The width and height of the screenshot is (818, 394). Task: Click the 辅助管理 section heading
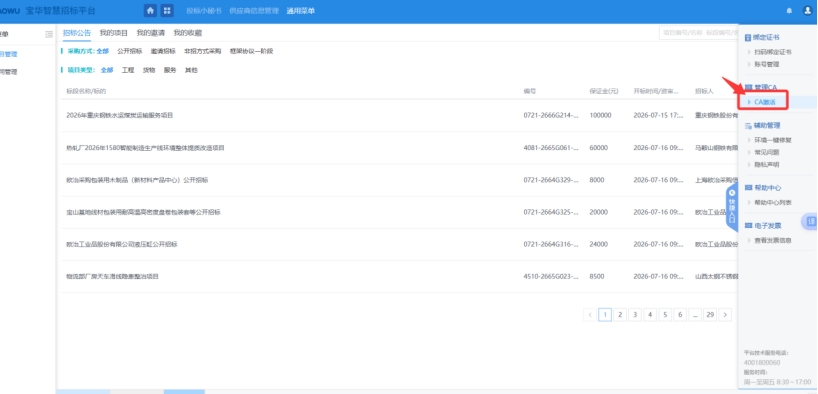(x=767, y=125)
